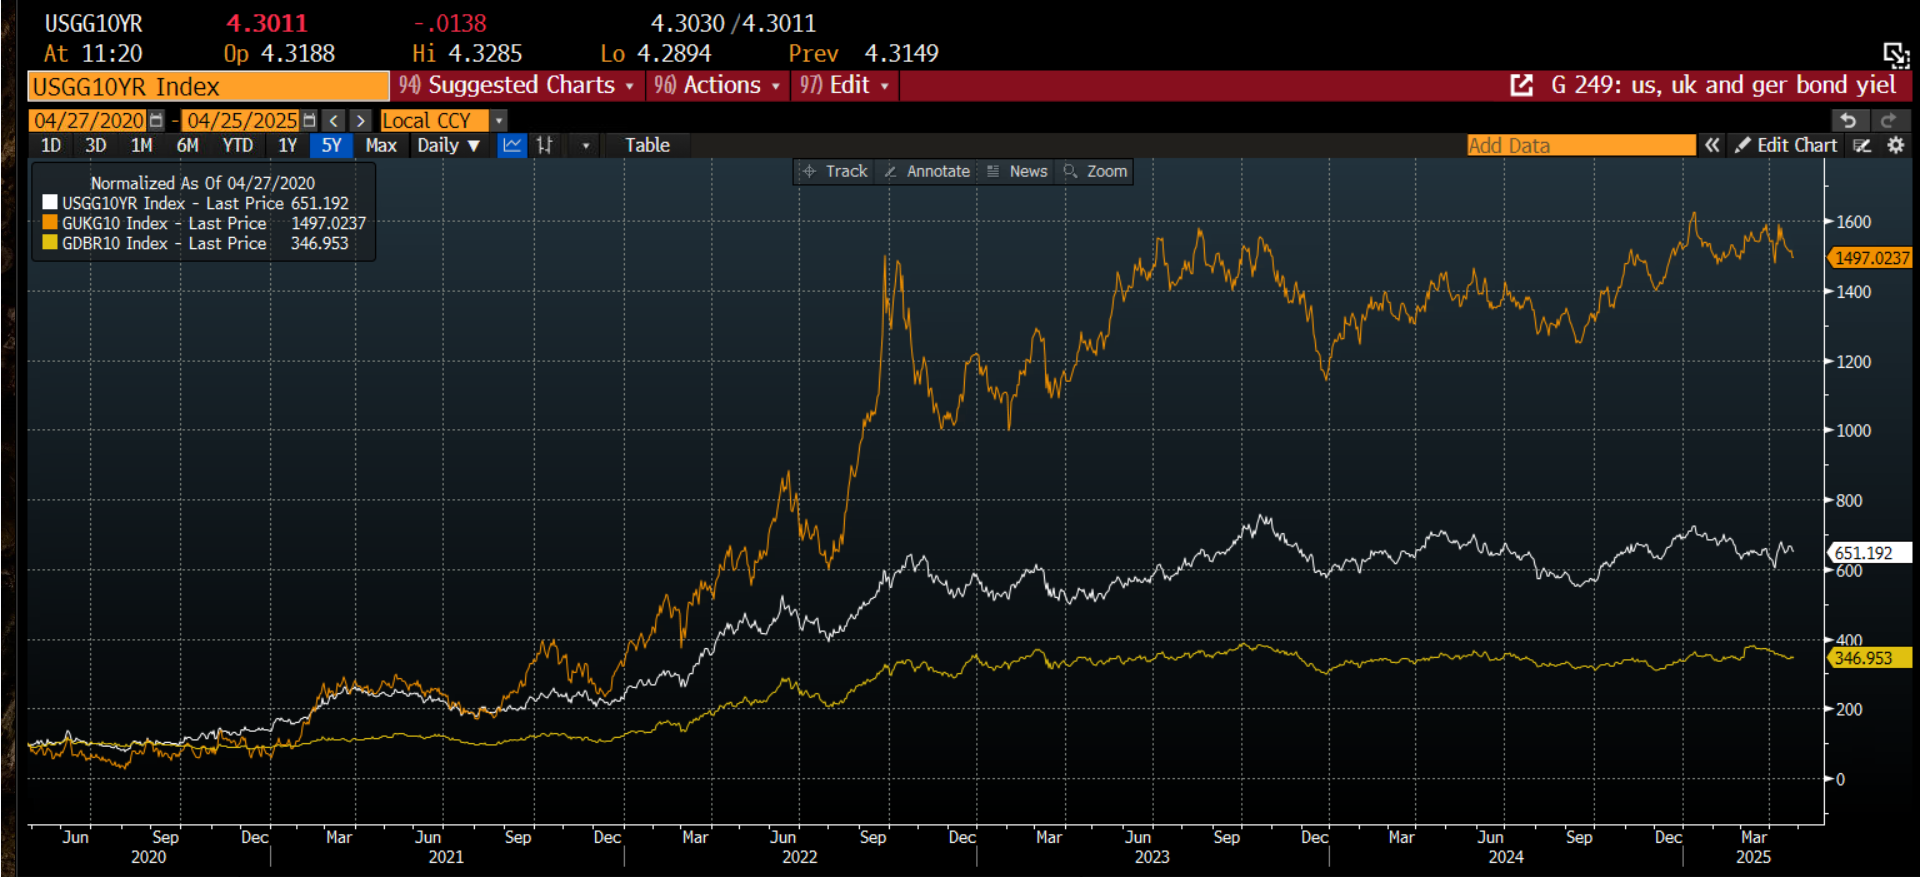Click the start date field 04/27/2020
This screenshot has width=1920, height=877.
(89, 121)
